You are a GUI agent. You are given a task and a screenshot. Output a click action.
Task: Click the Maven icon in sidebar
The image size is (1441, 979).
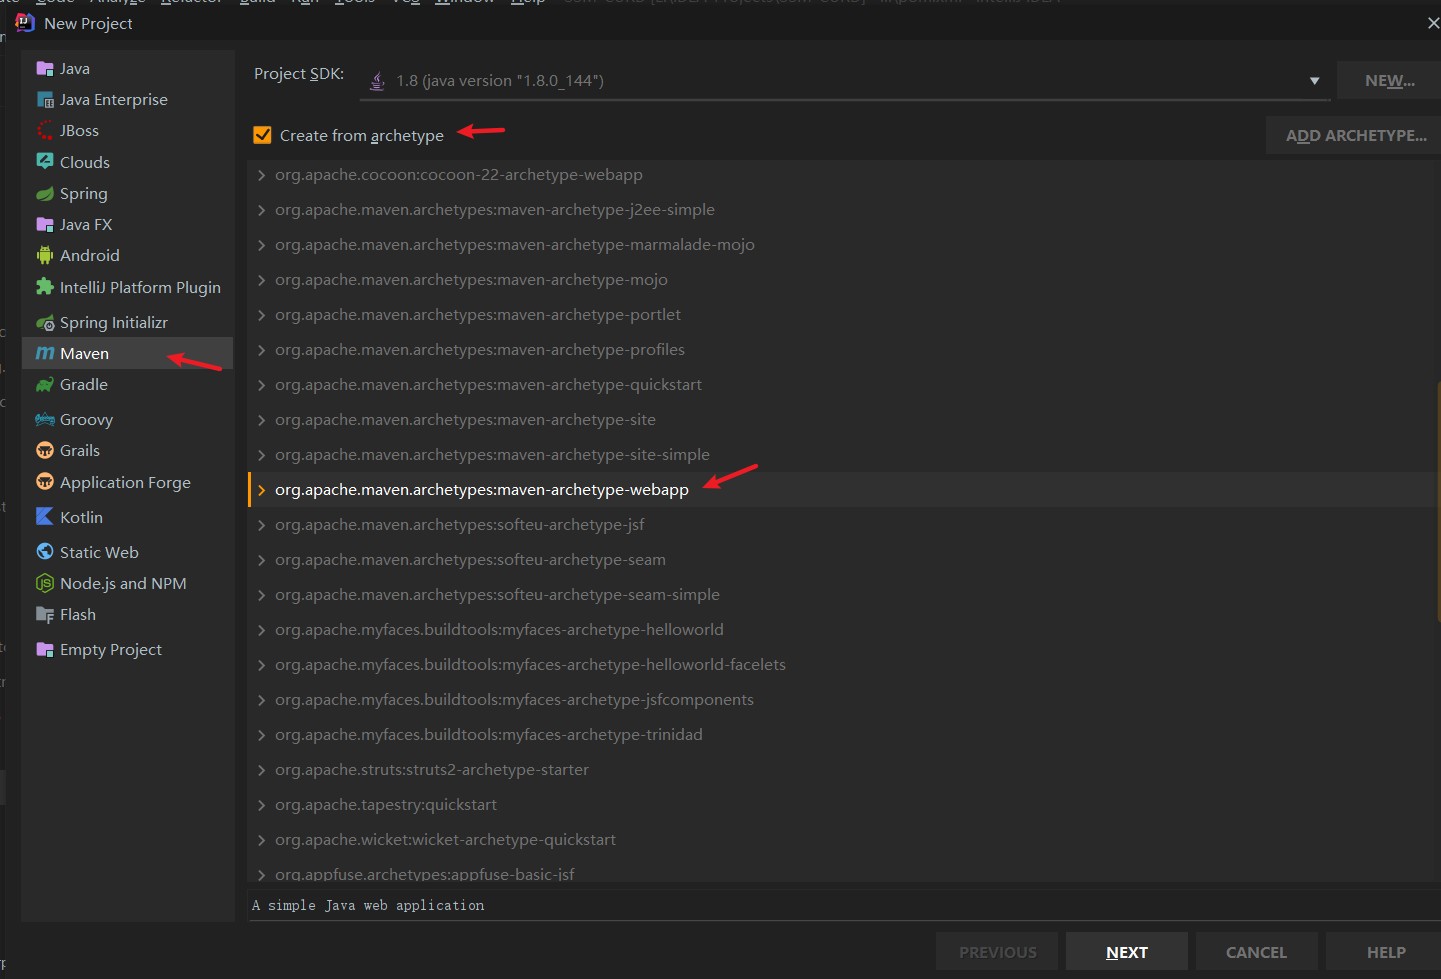click(x=45, y=353)
